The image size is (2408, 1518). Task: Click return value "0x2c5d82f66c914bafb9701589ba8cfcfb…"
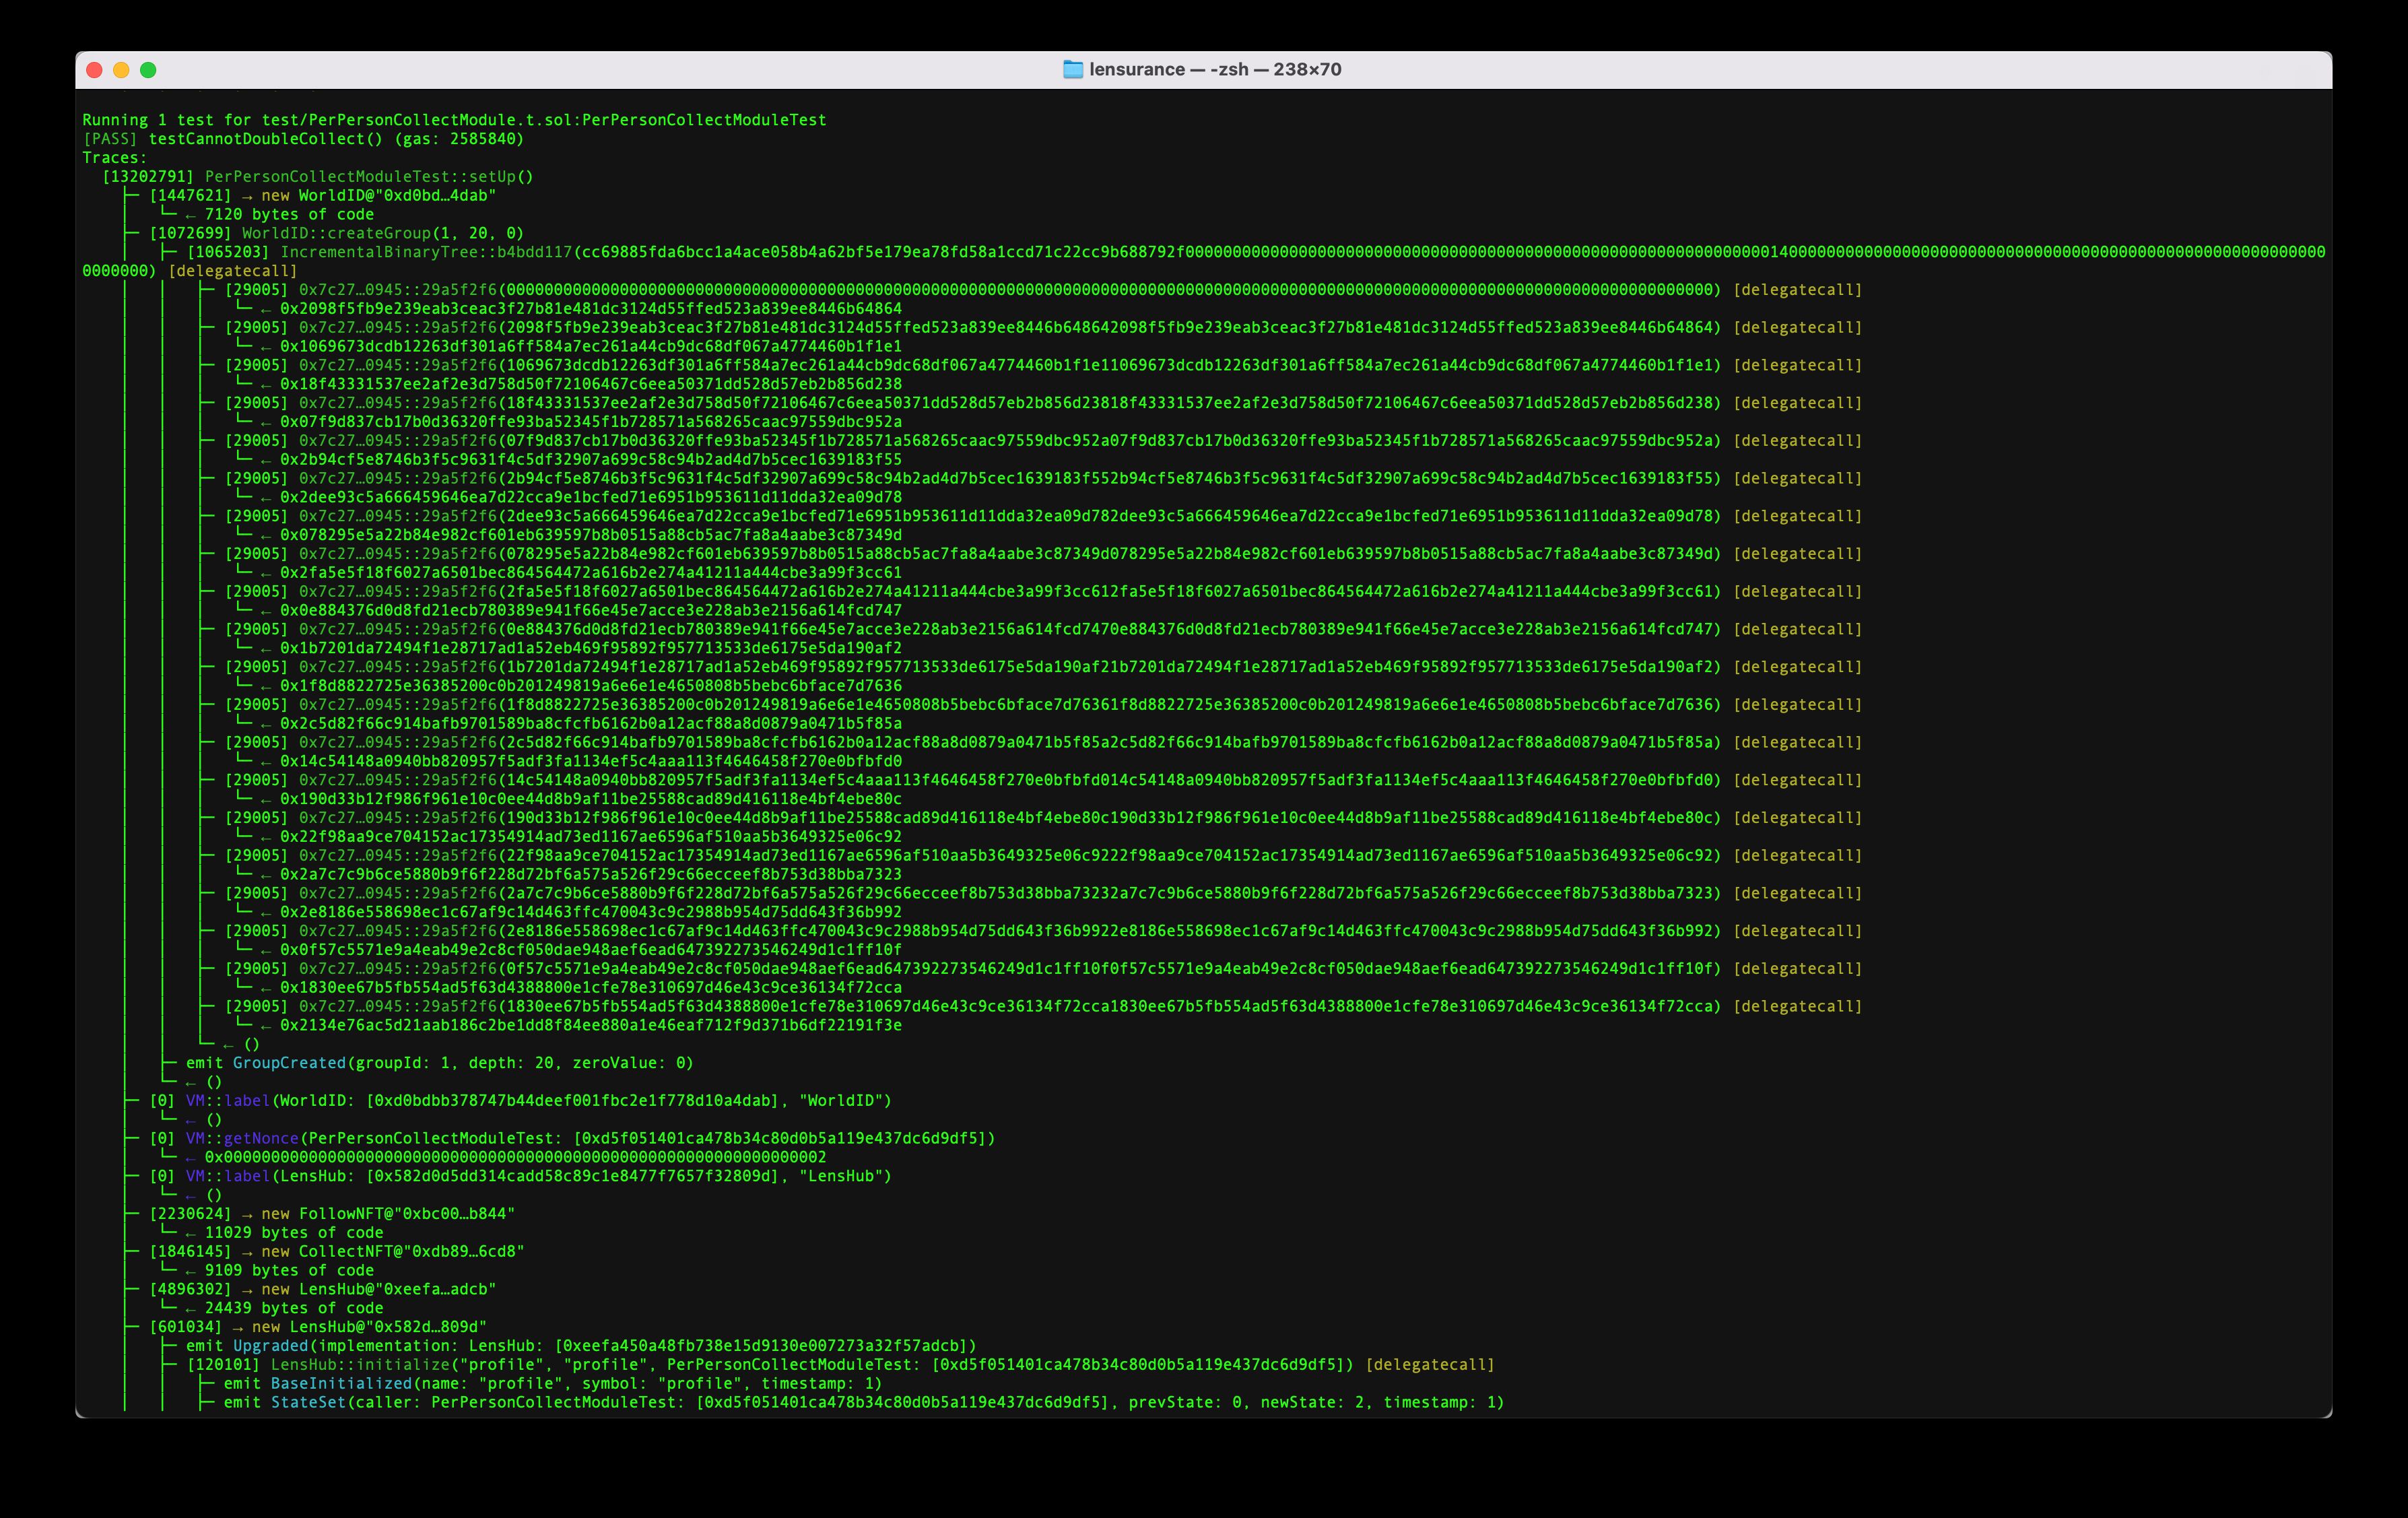click(591, 724)
